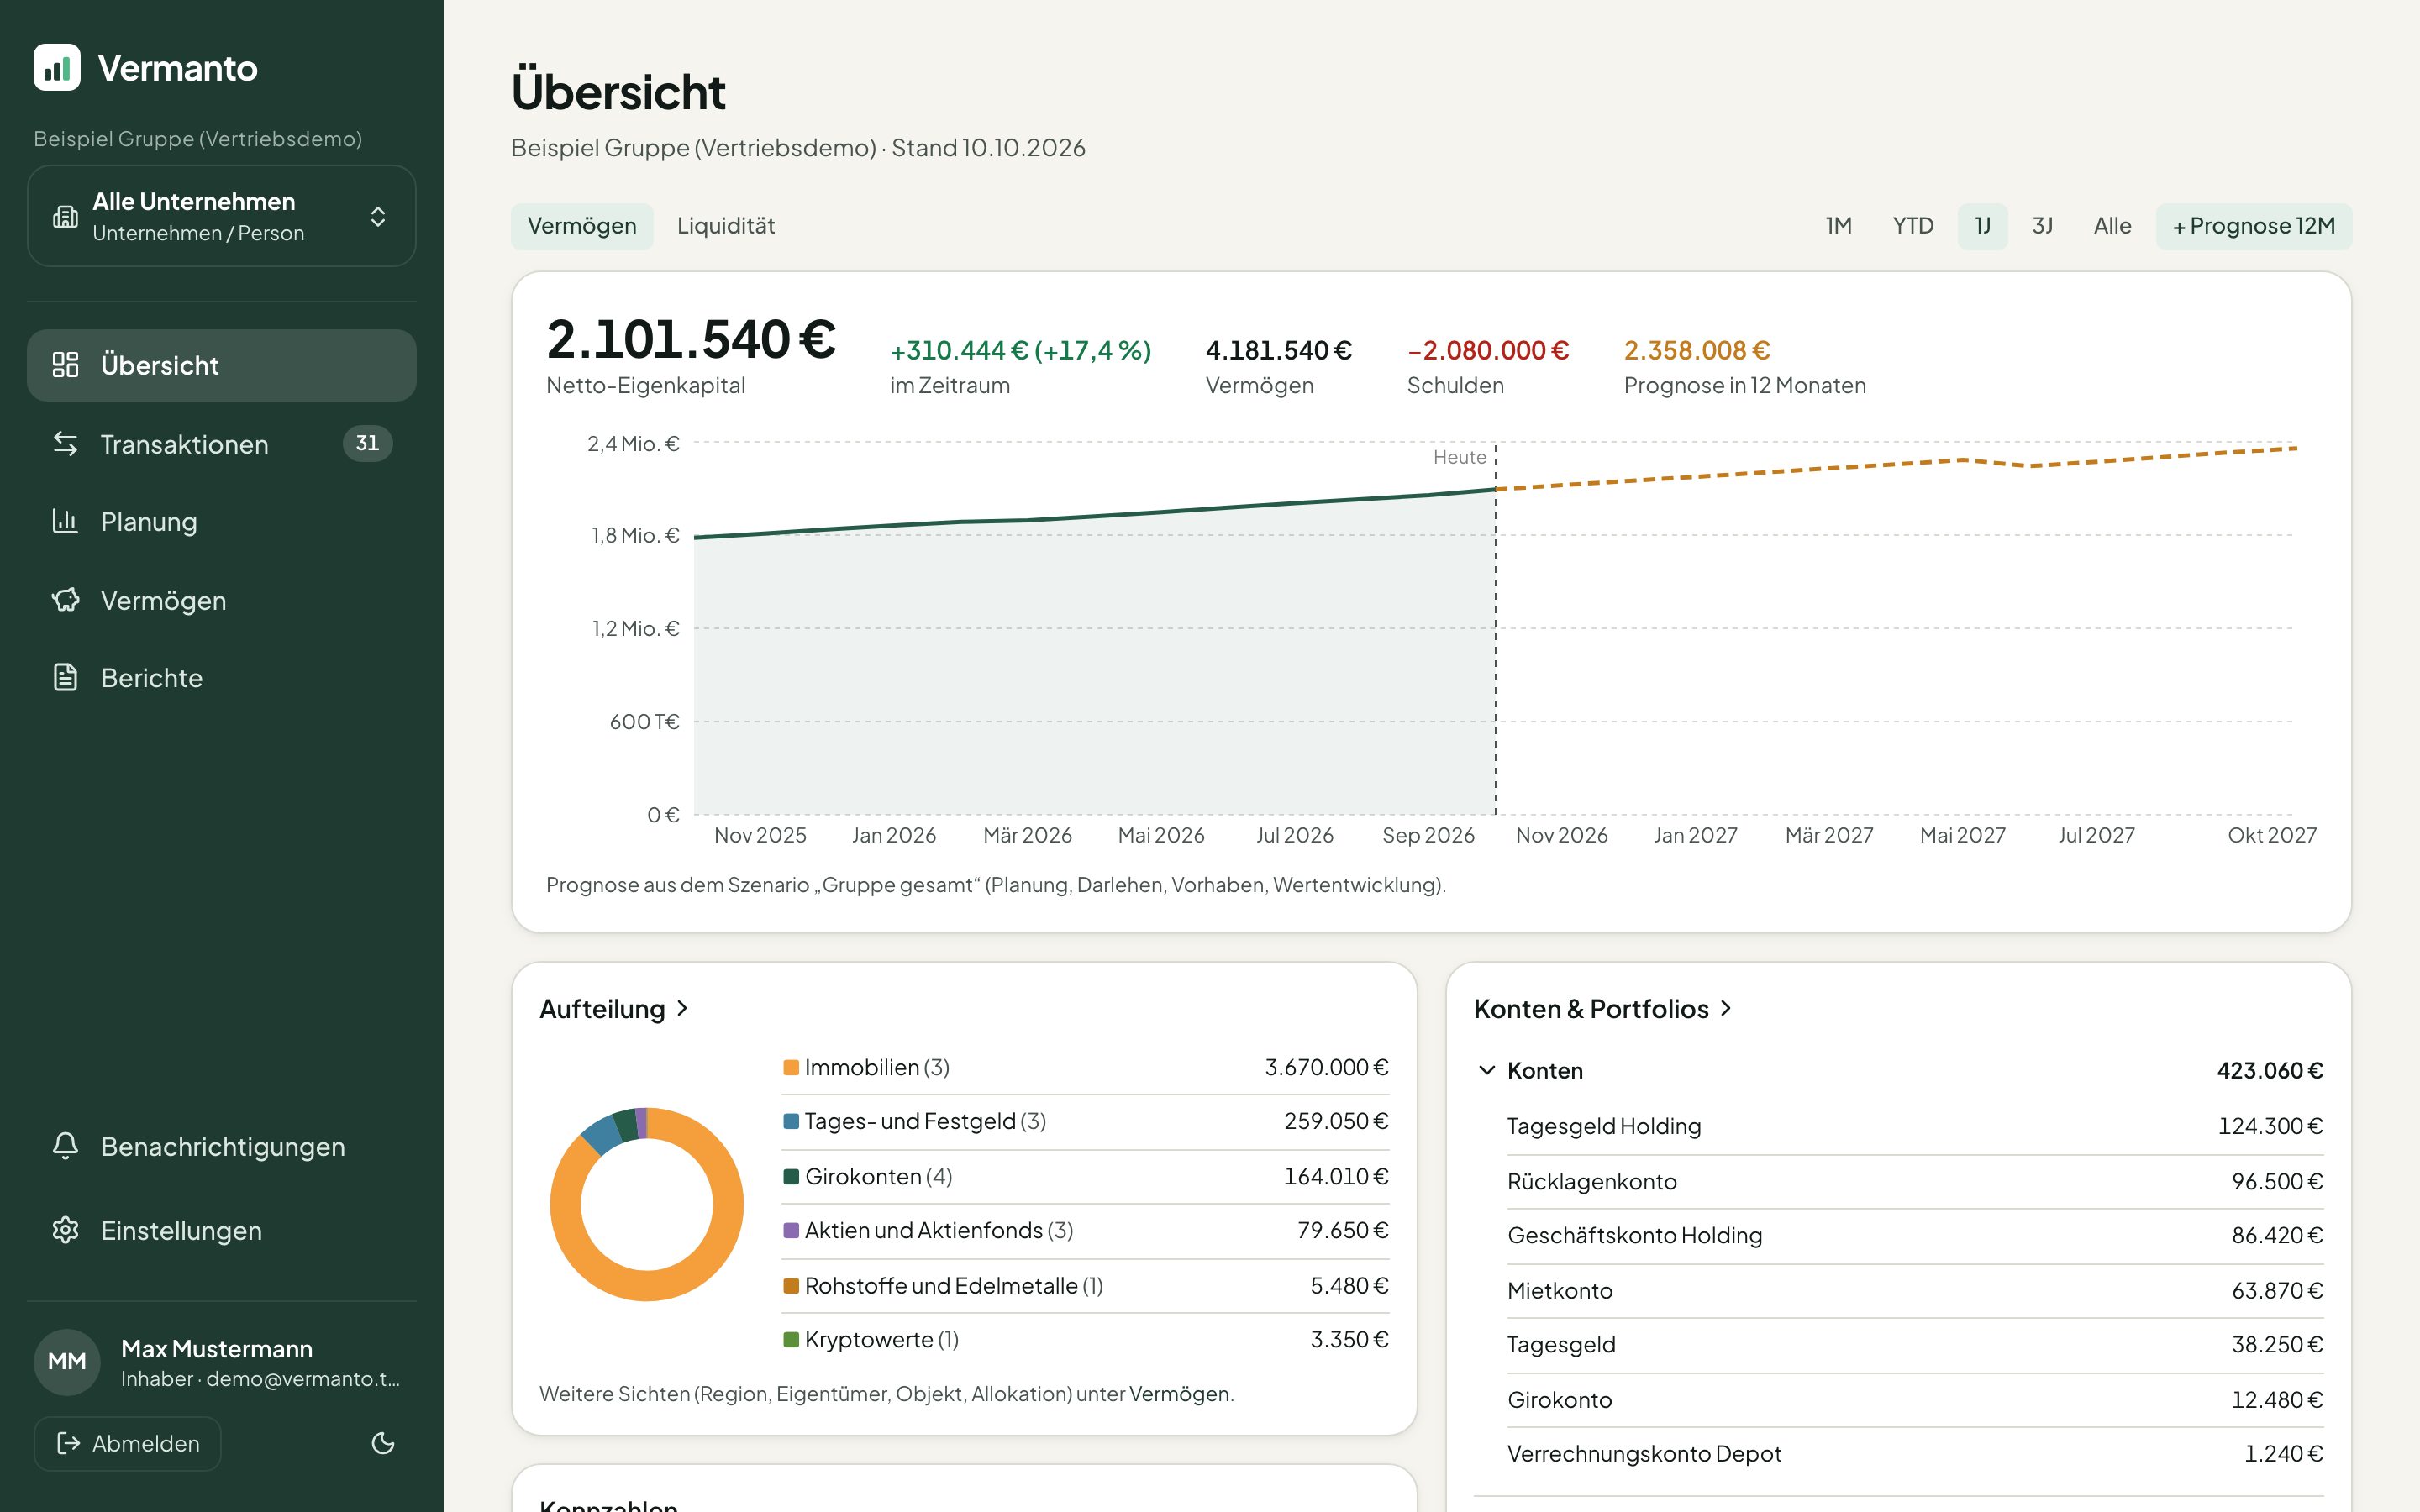Select the Vermögen chart tab
This screenshot has width=2420, height=1512.
(x=582, y=226)
